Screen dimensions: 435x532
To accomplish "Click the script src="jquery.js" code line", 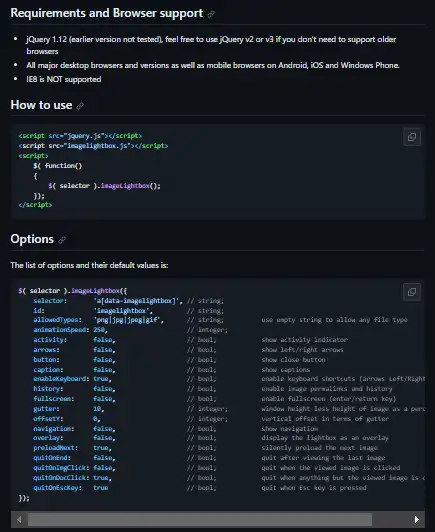I will tap(80, 136).
